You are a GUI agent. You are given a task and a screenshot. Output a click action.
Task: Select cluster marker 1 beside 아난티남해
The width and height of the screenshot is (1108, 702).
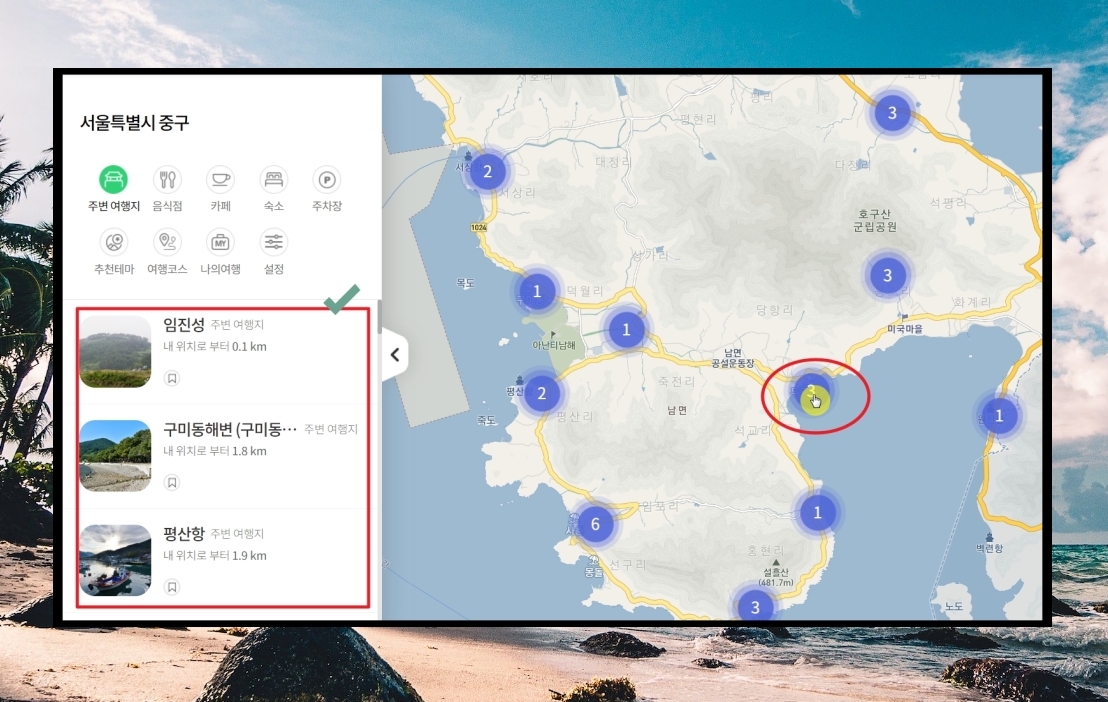tap(626, 329)
